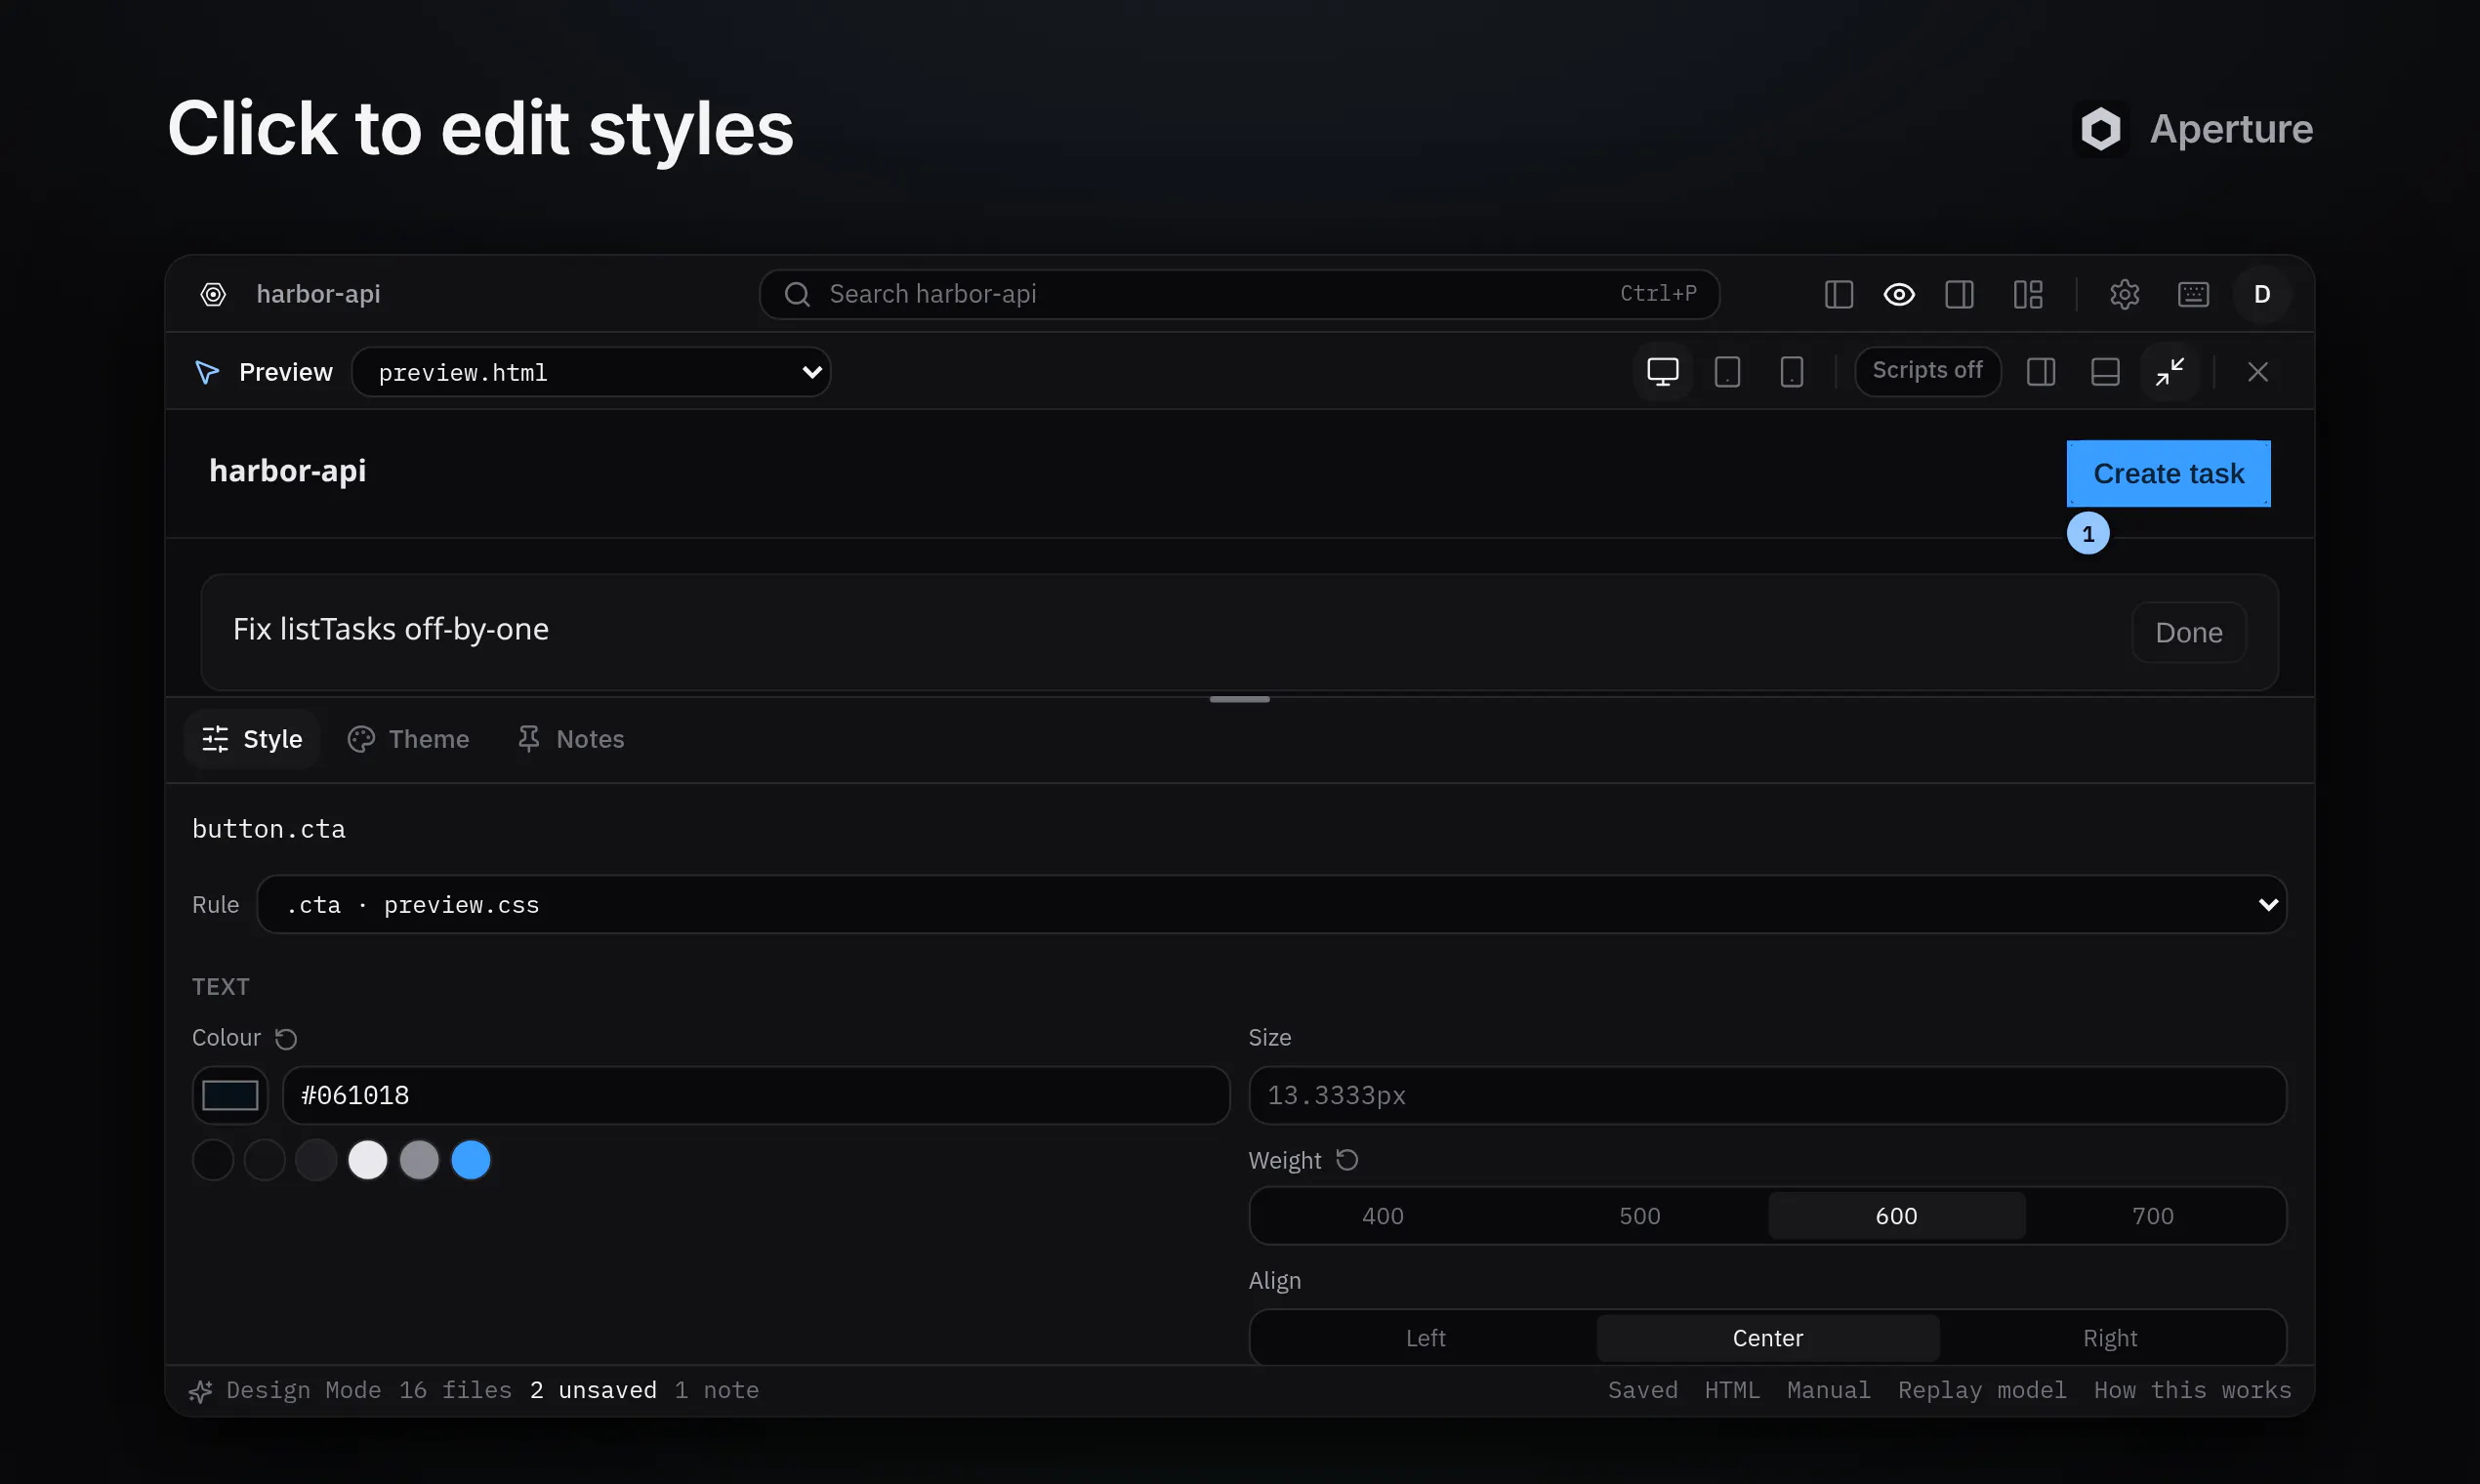The image size is (2480, 1484).
Task: Open the D user avatar
Action: point(2261,294)
